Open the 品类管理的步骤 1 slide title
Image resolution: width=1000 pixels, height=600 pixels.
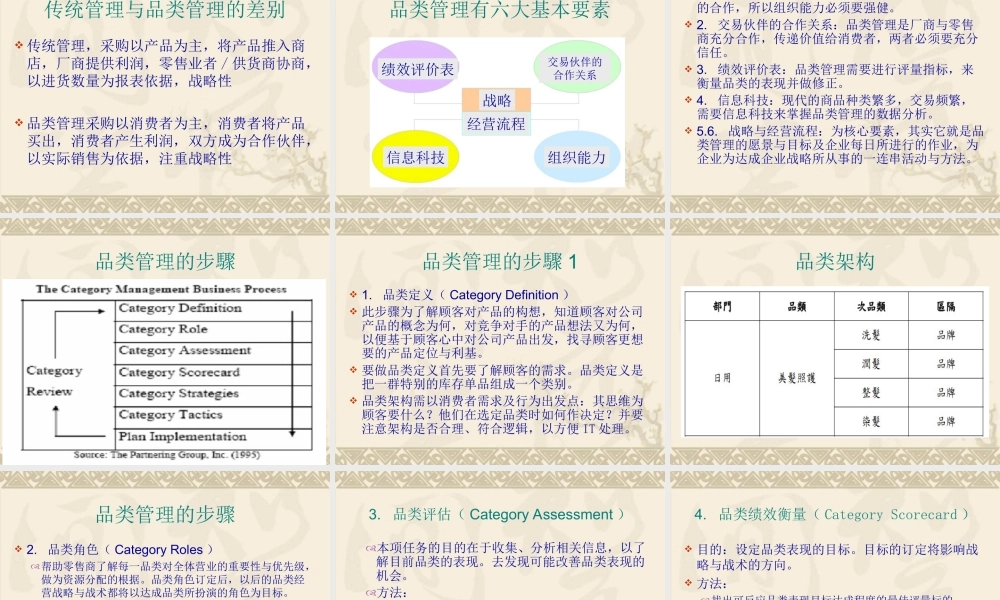coord(500,261)
